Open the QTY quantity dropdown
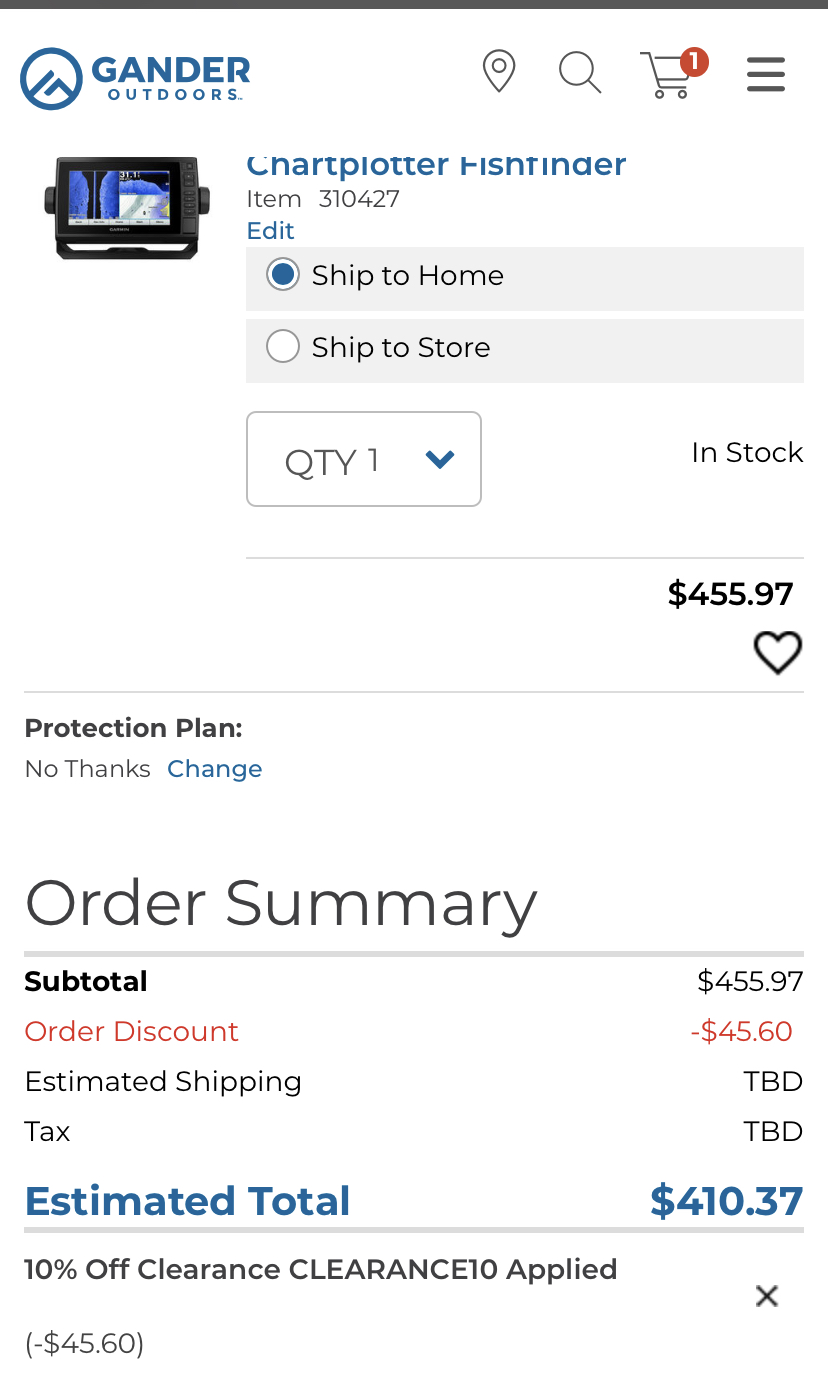The width and height of the screenshot is (828, 1379). [364, 460]
